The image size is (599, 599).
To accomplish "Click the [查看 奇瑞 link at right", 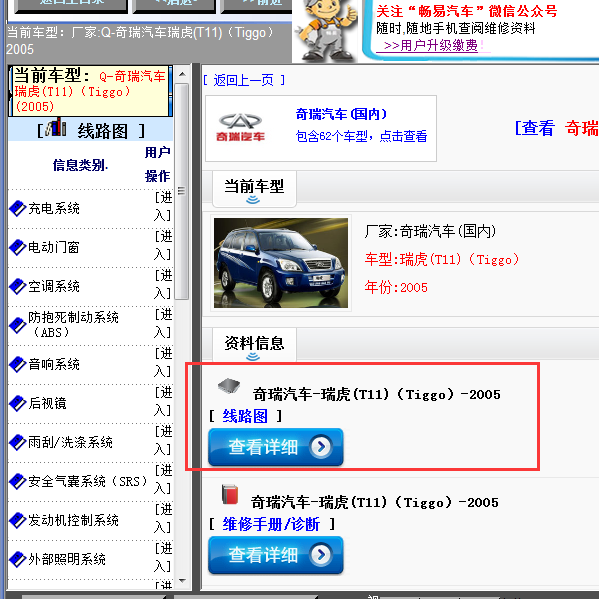I will tap(556, 128).
